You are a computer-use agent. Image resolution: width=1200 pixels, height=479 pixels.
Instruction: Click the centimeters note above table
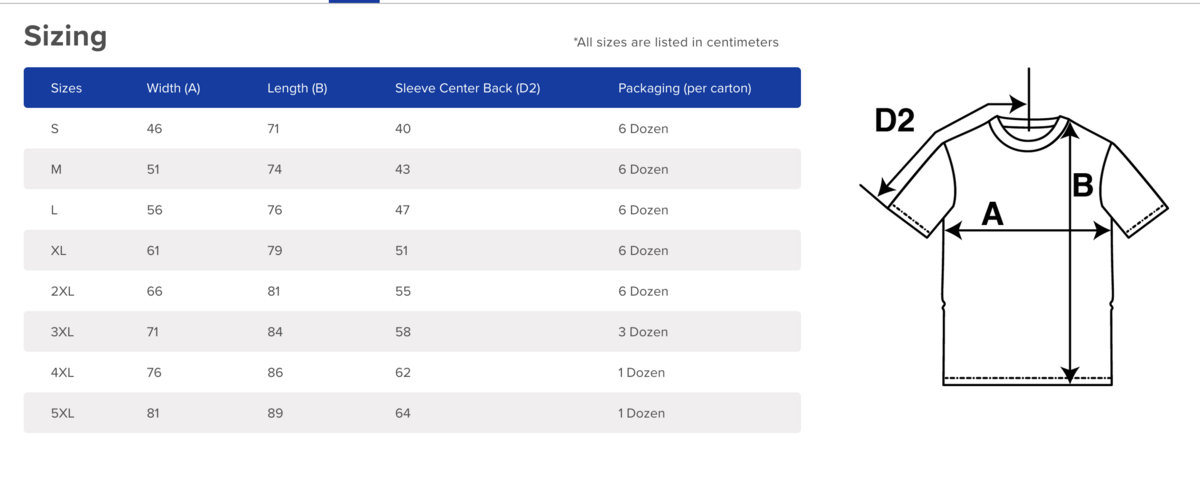(x=675, y=42)
